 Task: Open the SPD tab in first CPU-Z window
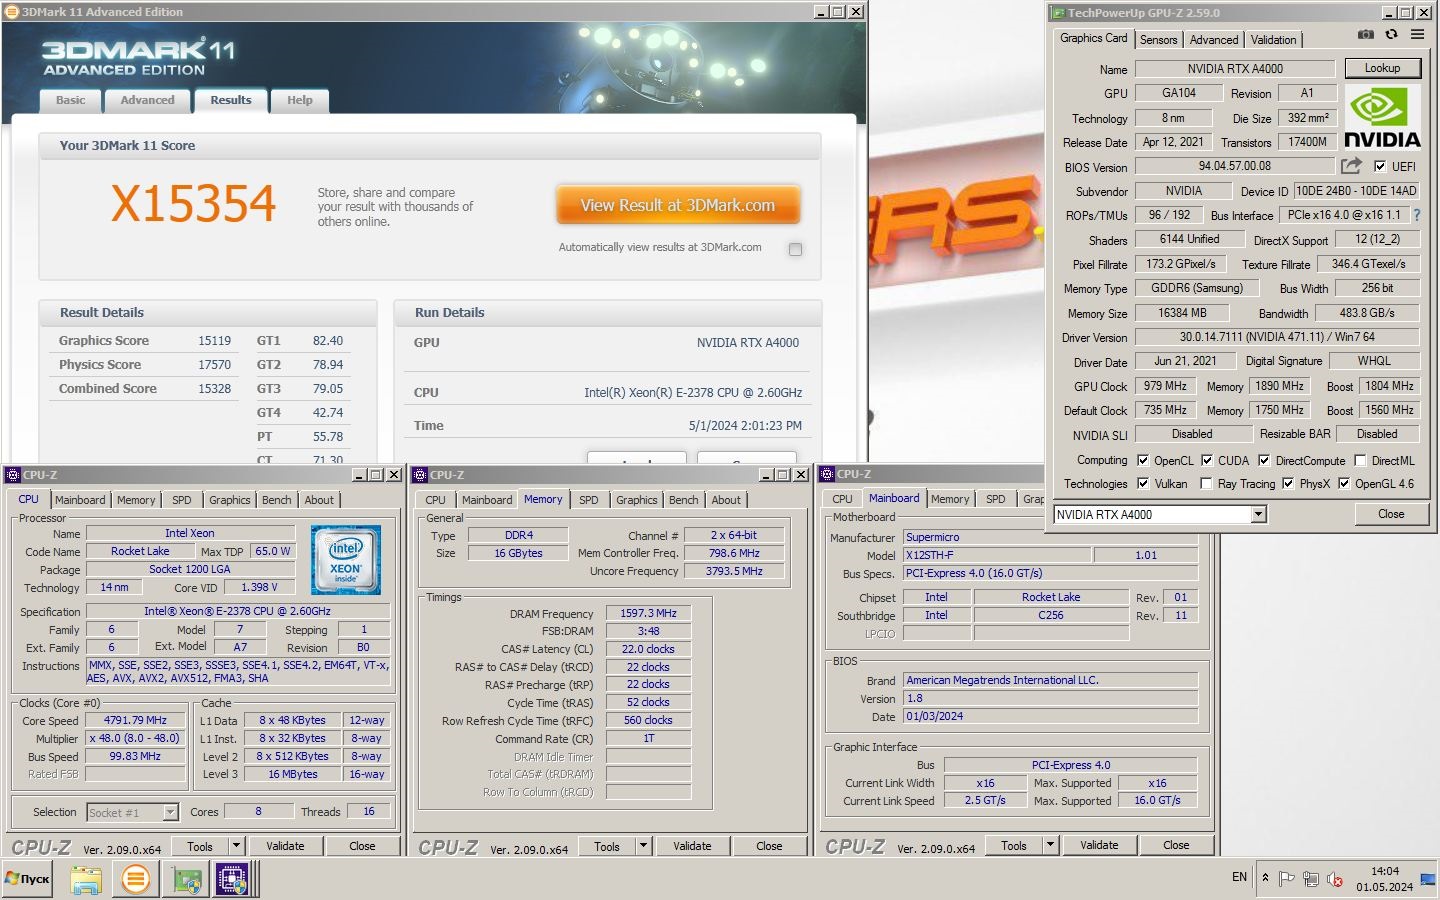(x=181, y=500)
